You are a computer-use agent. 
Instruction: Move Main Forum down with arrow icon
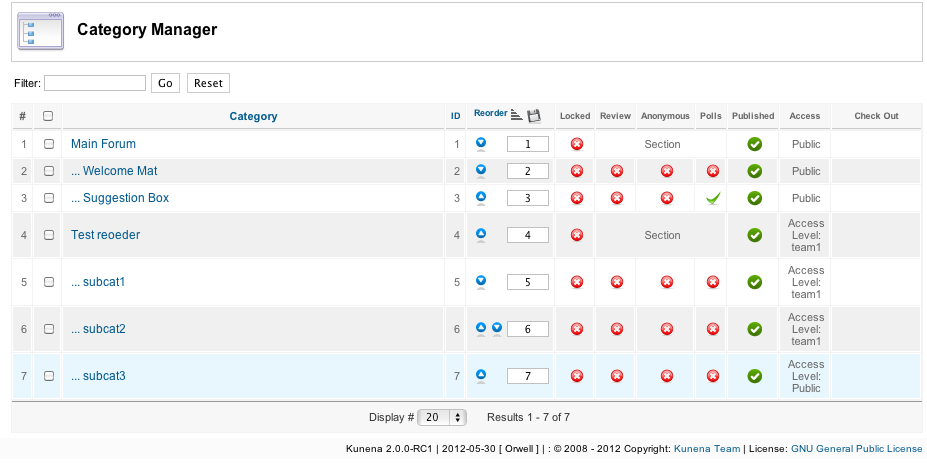[481, 143]
